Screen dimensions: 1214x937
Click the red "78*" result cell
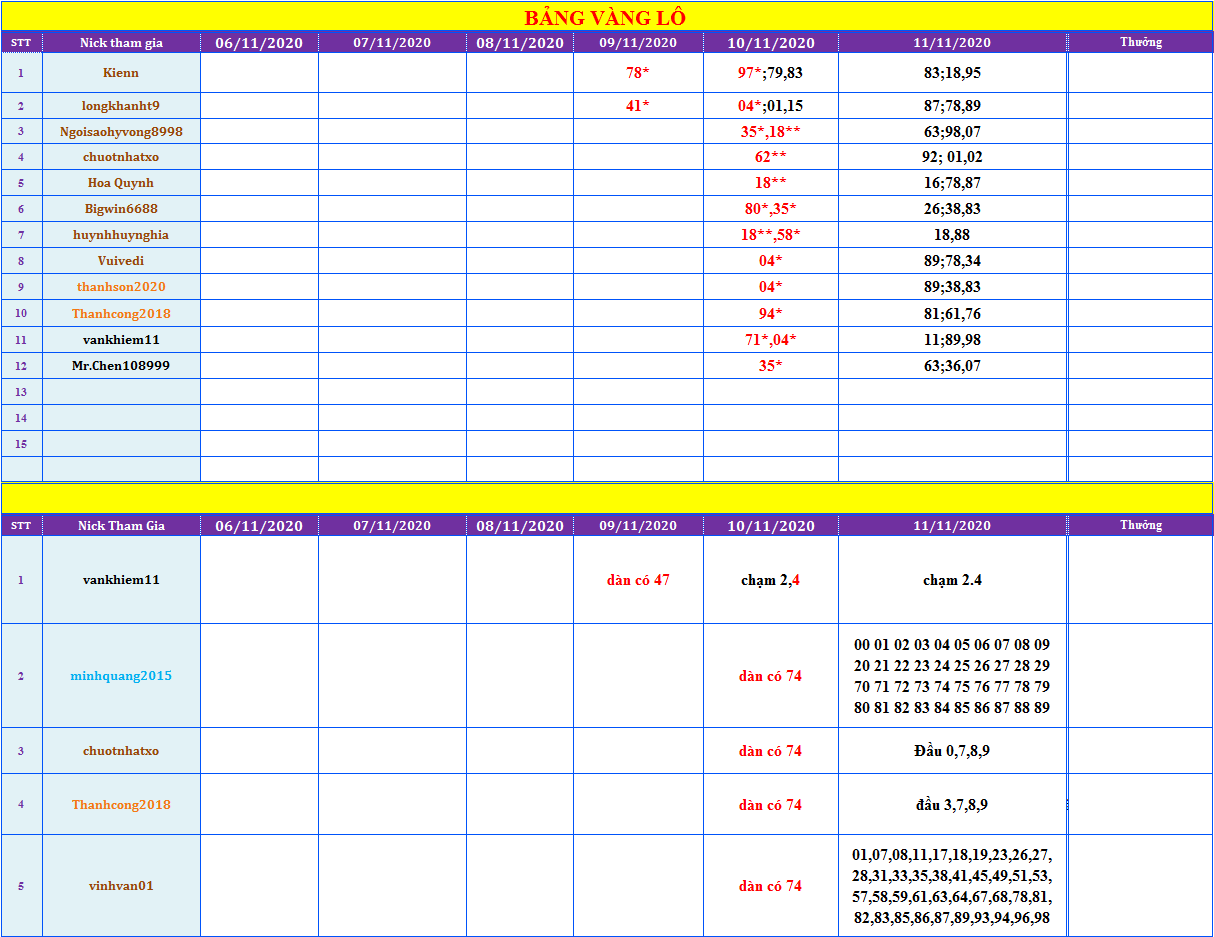pyautogui.click(x=638, y=73)
